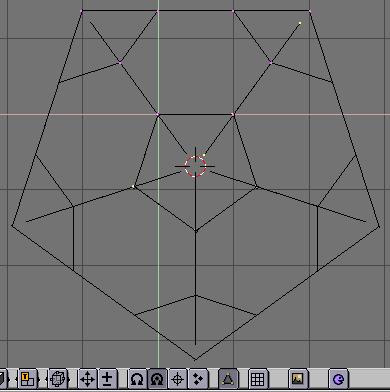
Task: Click the yellow selected vertex near top-right edge
Action: pyautogui.click(x=300, y=23)
